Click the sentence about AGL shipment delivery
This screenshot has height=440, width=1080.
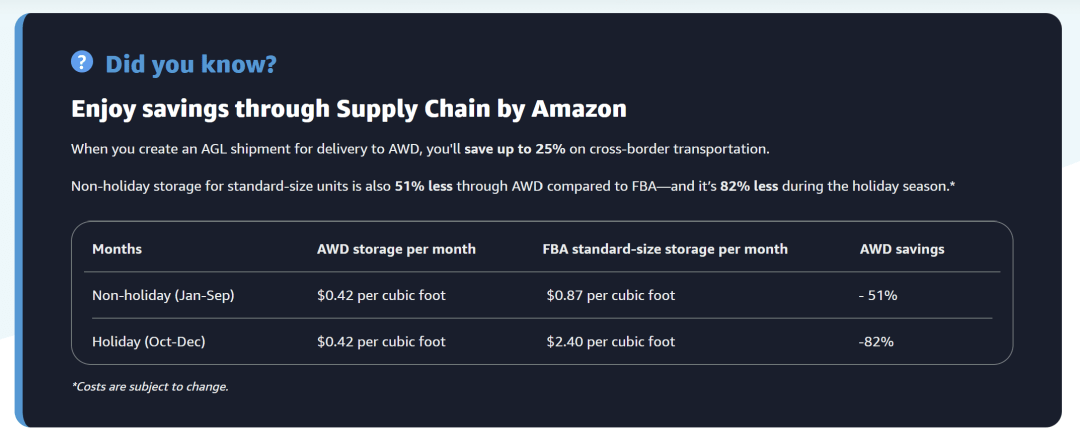[x=420, y=149]
